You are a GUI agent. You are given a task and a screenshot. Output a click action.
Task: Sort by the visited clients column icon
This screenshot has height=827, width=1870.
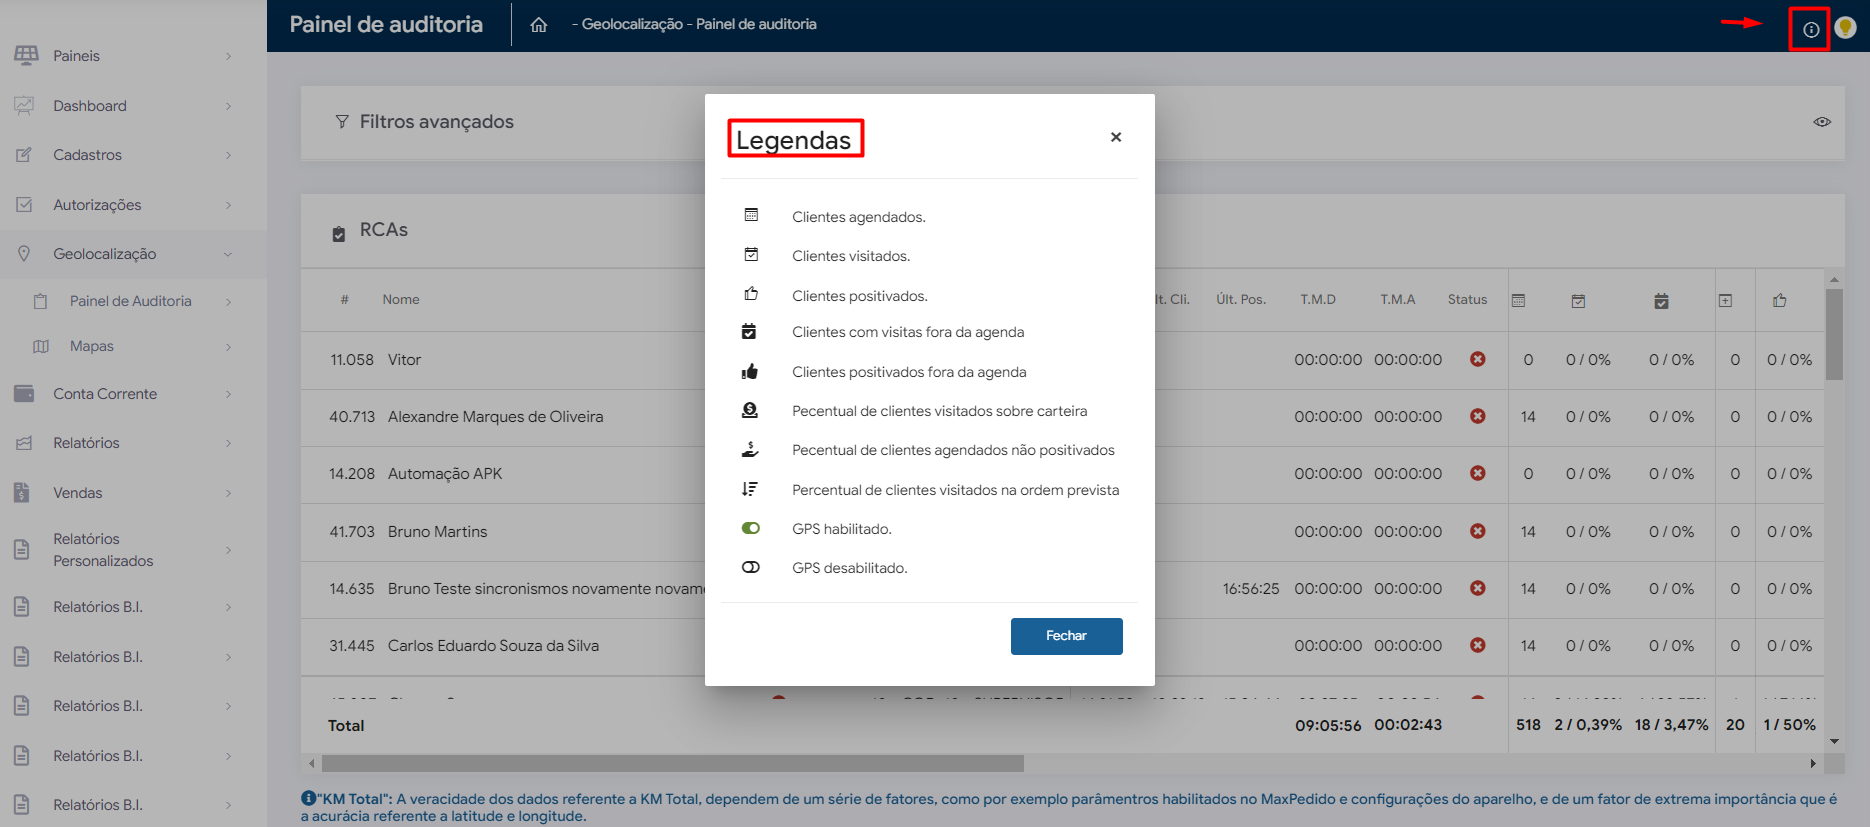(x=1578, y=300)
